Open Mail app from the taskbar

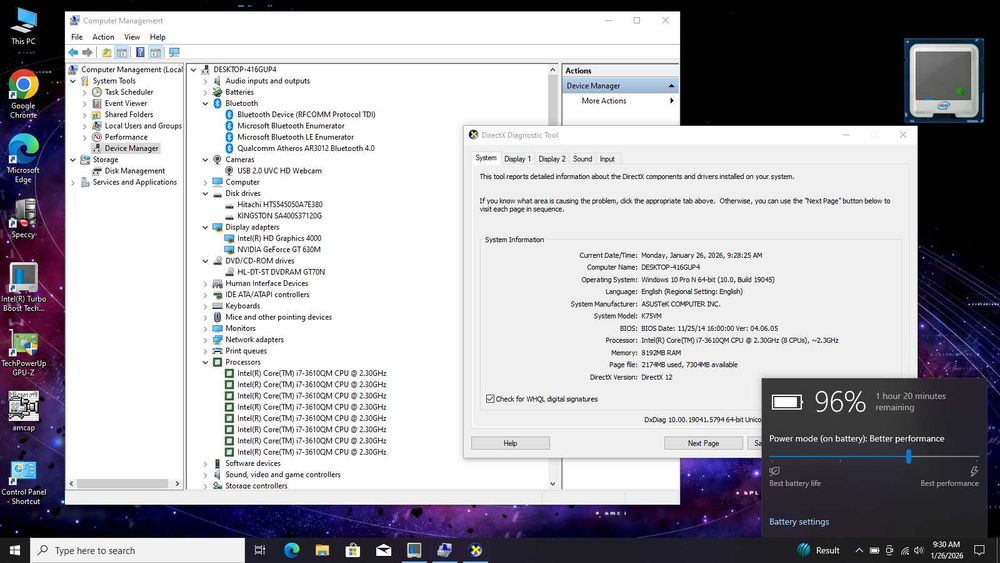point(383,550)
